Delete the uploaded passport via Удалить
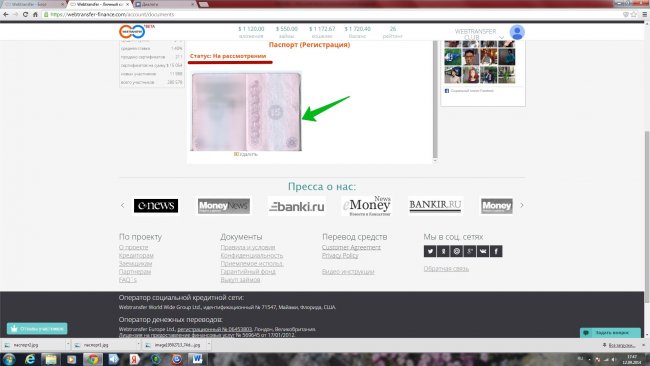 coord(246,154)
